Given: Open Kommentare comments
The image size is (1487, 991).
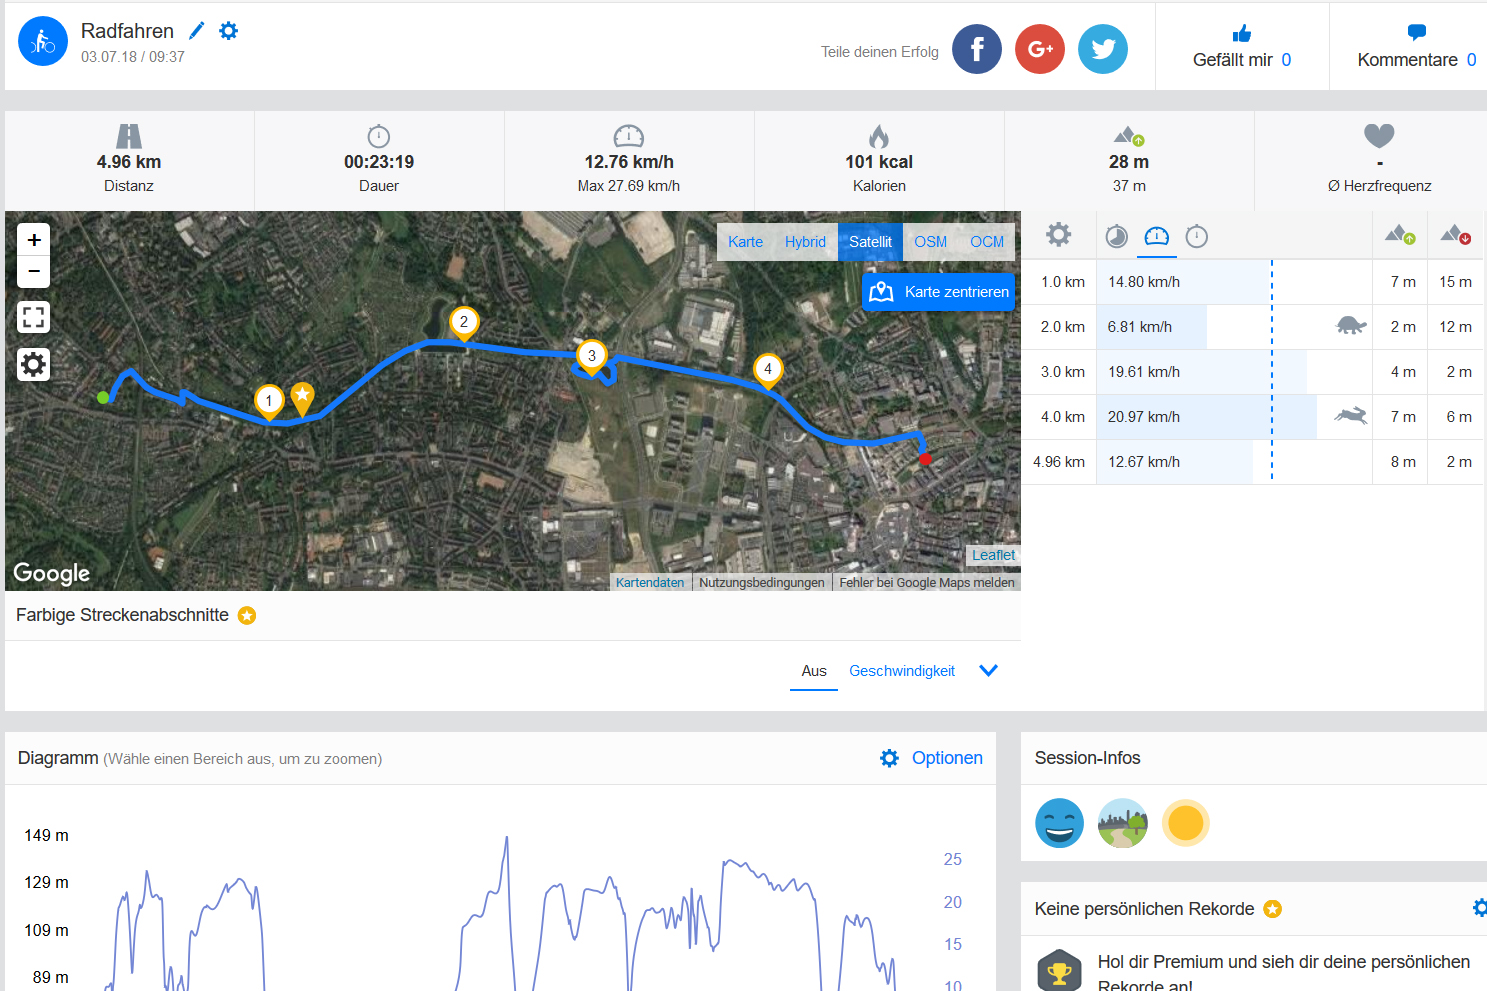Looking at the screenshot, I should click(x=1417, y=47).
